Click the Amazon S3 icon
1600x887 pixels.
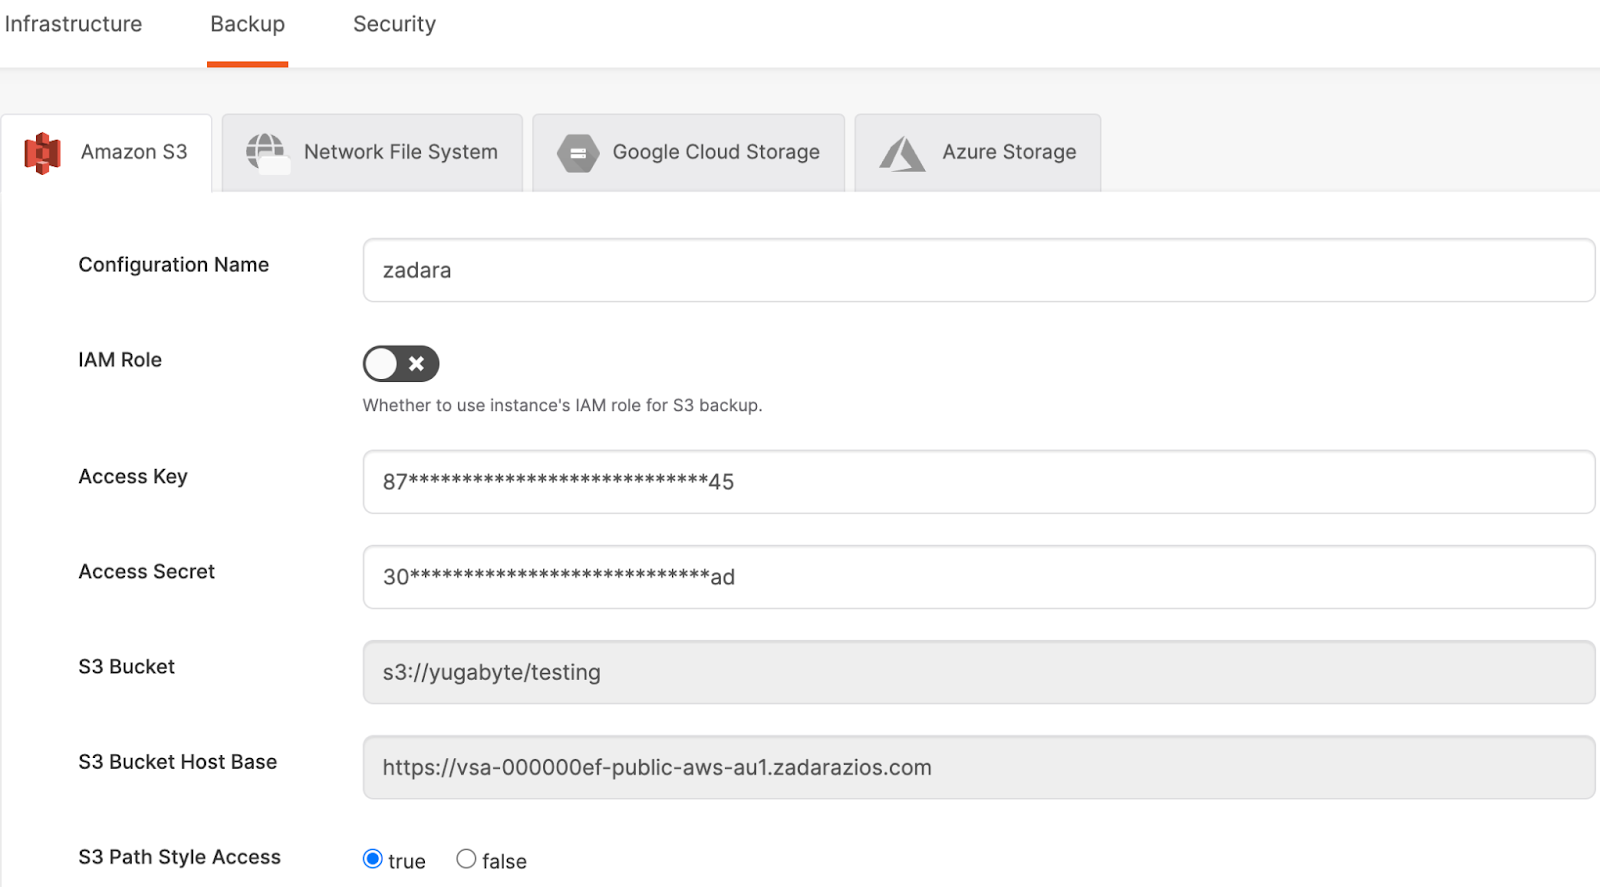coord(42,153)
